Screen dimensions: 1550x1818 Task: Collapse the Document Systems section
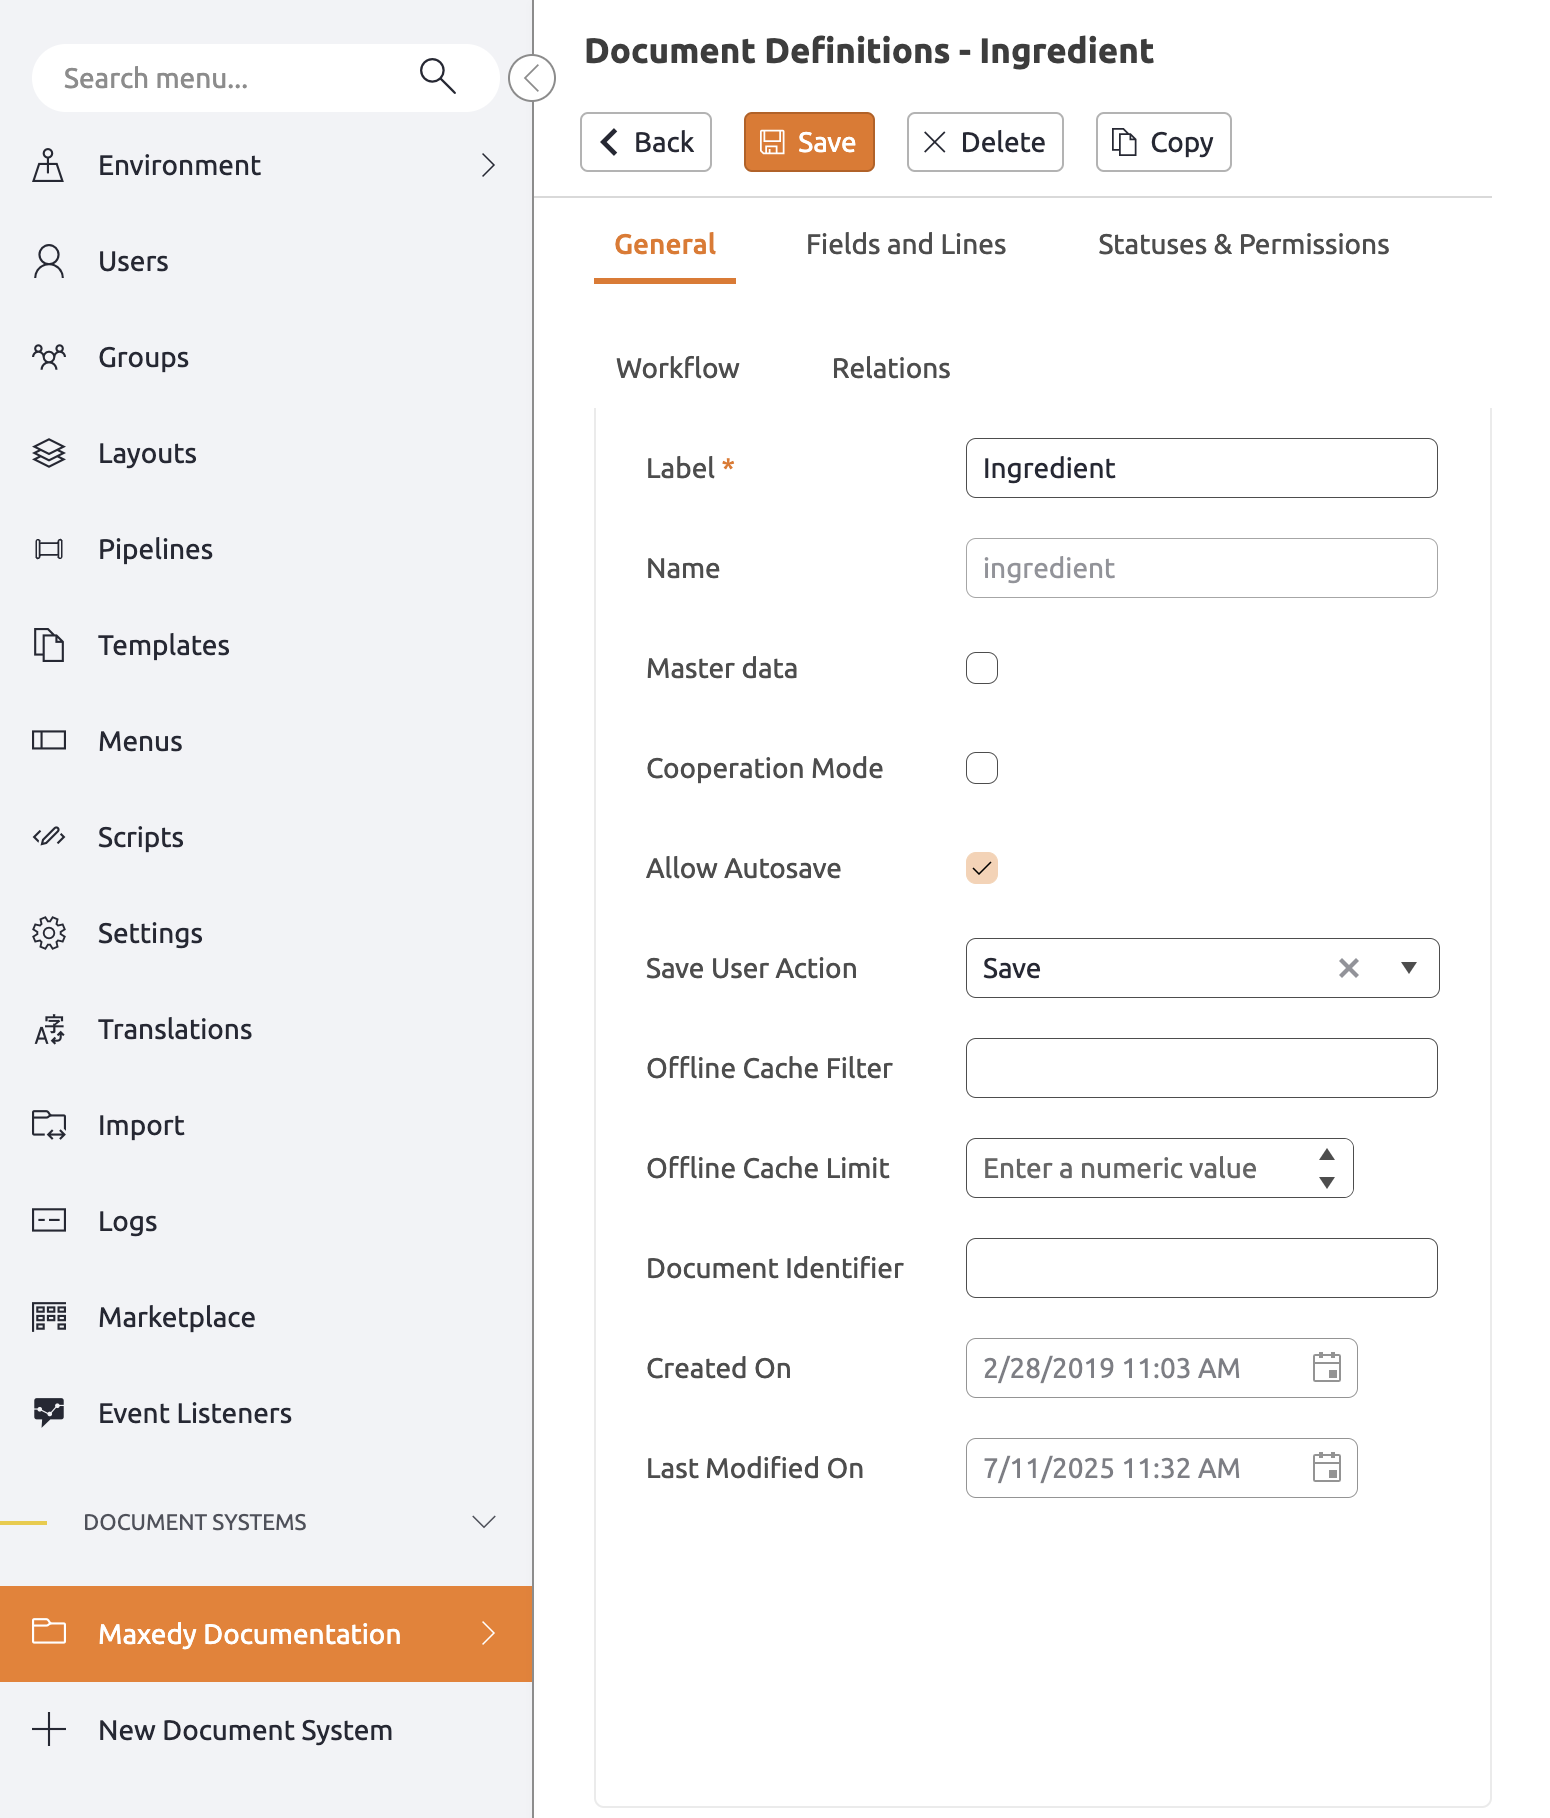point(484,1522)
